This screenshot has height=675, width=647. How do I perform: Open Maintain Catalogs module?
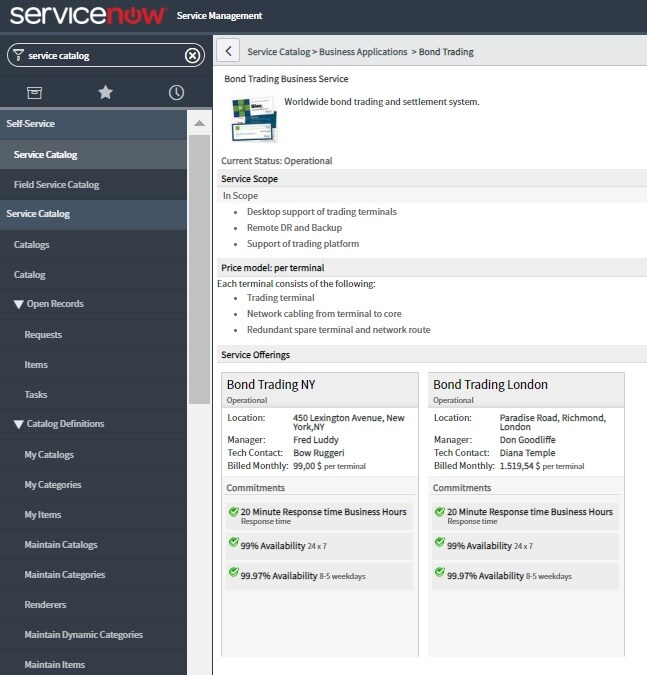point(93,545)
